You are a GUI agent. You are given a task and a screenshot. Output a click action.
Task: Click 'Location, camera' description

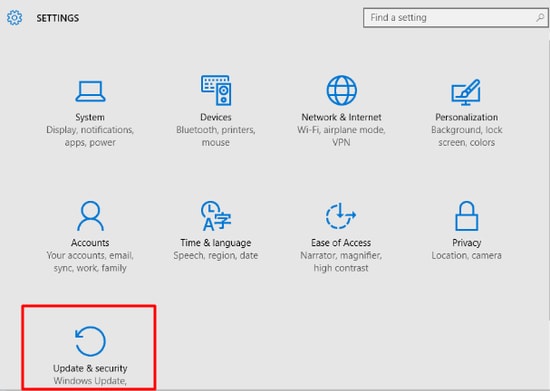pos(467,255)
